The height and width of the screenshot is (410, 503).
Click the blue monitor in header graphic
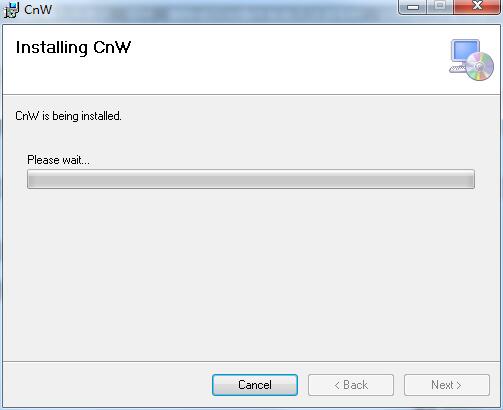coord(465,51)
